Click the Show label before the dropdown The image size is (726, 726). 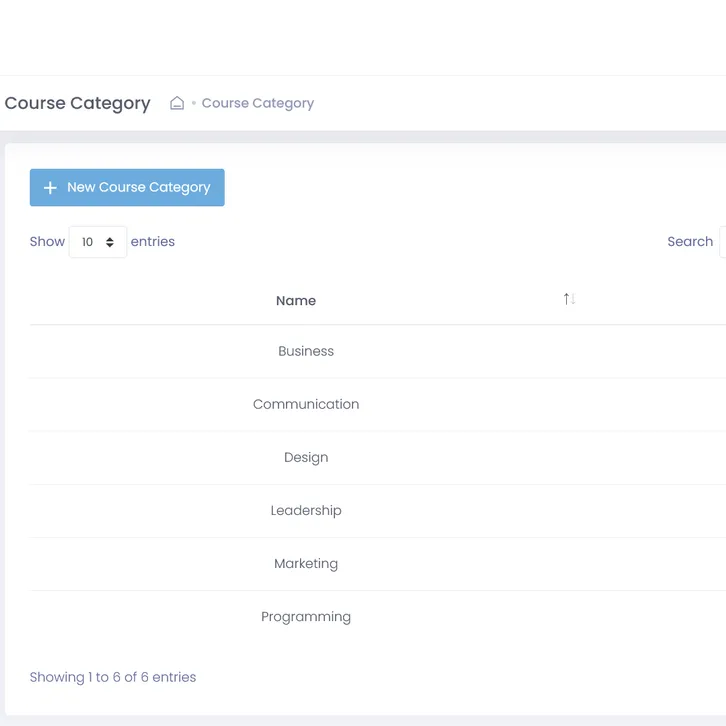tap(47, 242)
